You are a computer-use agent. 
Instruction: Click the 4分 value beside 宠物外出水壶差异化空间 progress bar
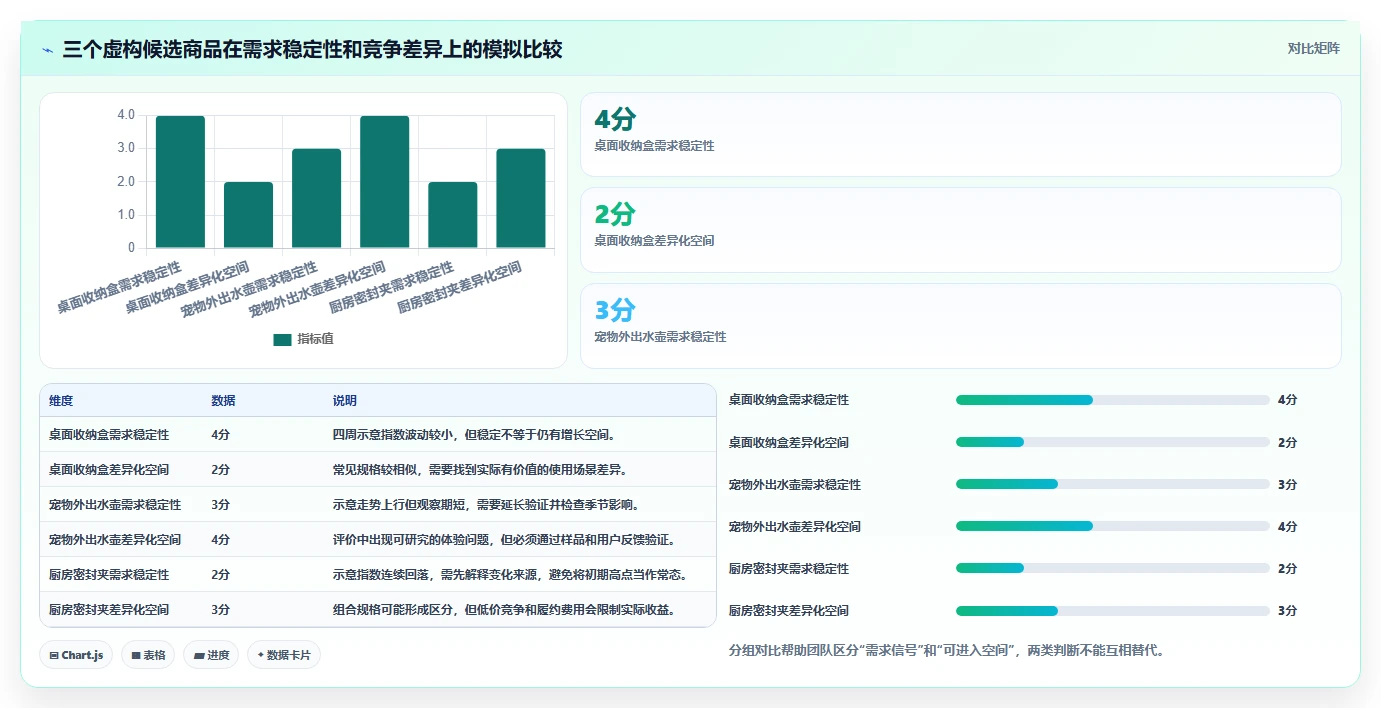tap(1287, 526)
